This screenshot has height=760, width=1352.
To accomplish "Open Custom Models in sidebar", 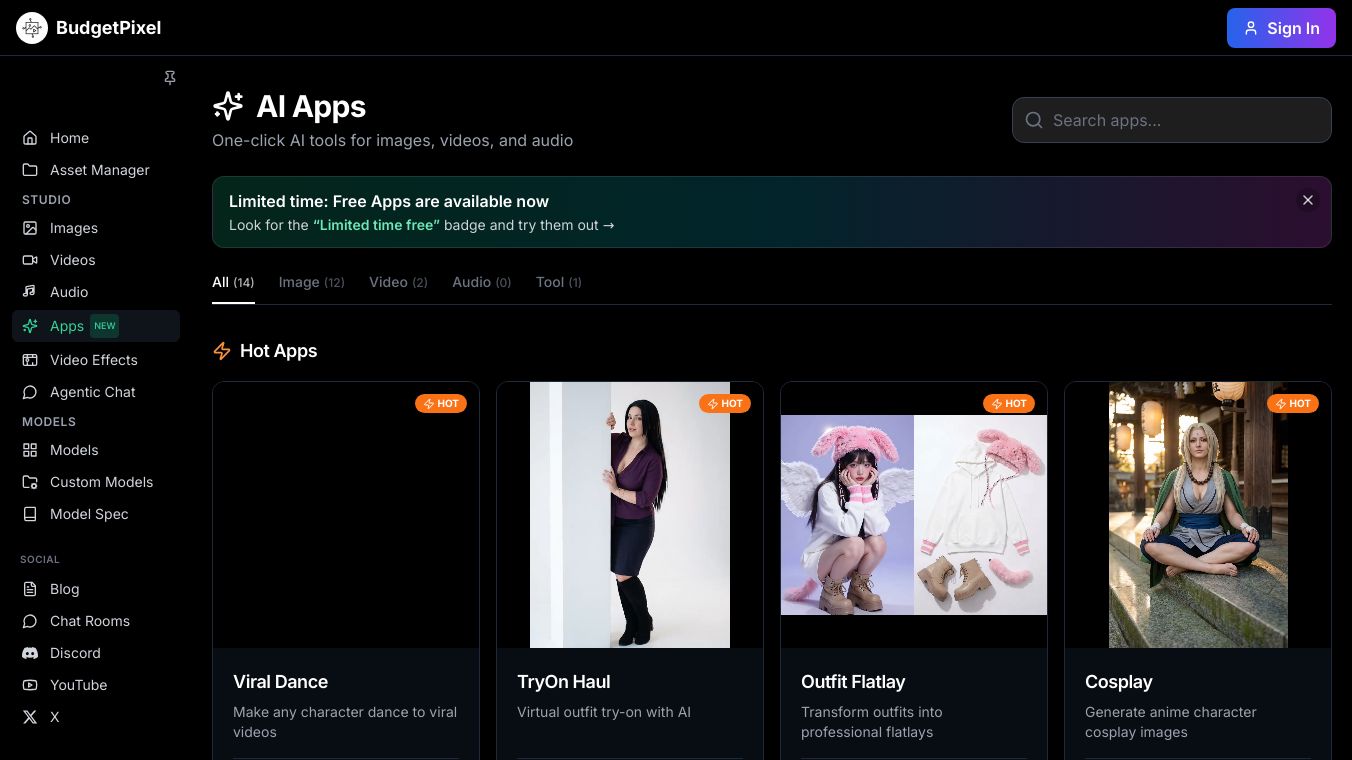I will (x=101, y=482).
